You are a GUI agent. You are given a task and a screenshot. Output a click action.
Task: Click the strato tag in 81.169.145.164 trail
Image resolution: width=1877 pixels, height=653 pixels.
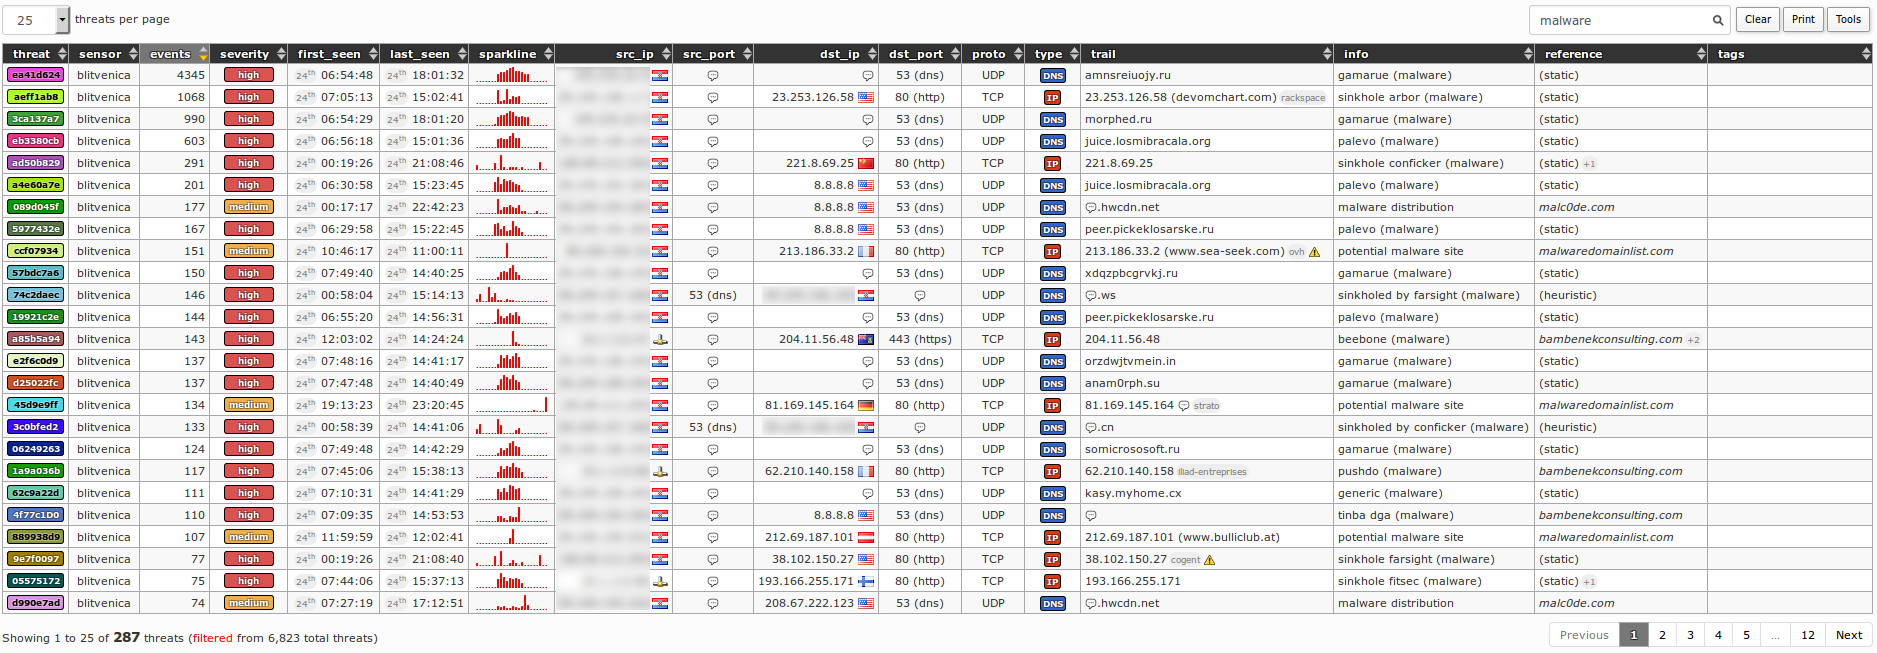point(1206,406)
